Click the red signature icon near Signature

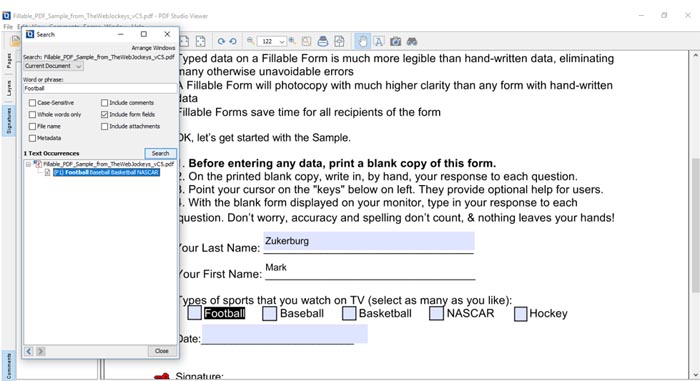point(162,377)
